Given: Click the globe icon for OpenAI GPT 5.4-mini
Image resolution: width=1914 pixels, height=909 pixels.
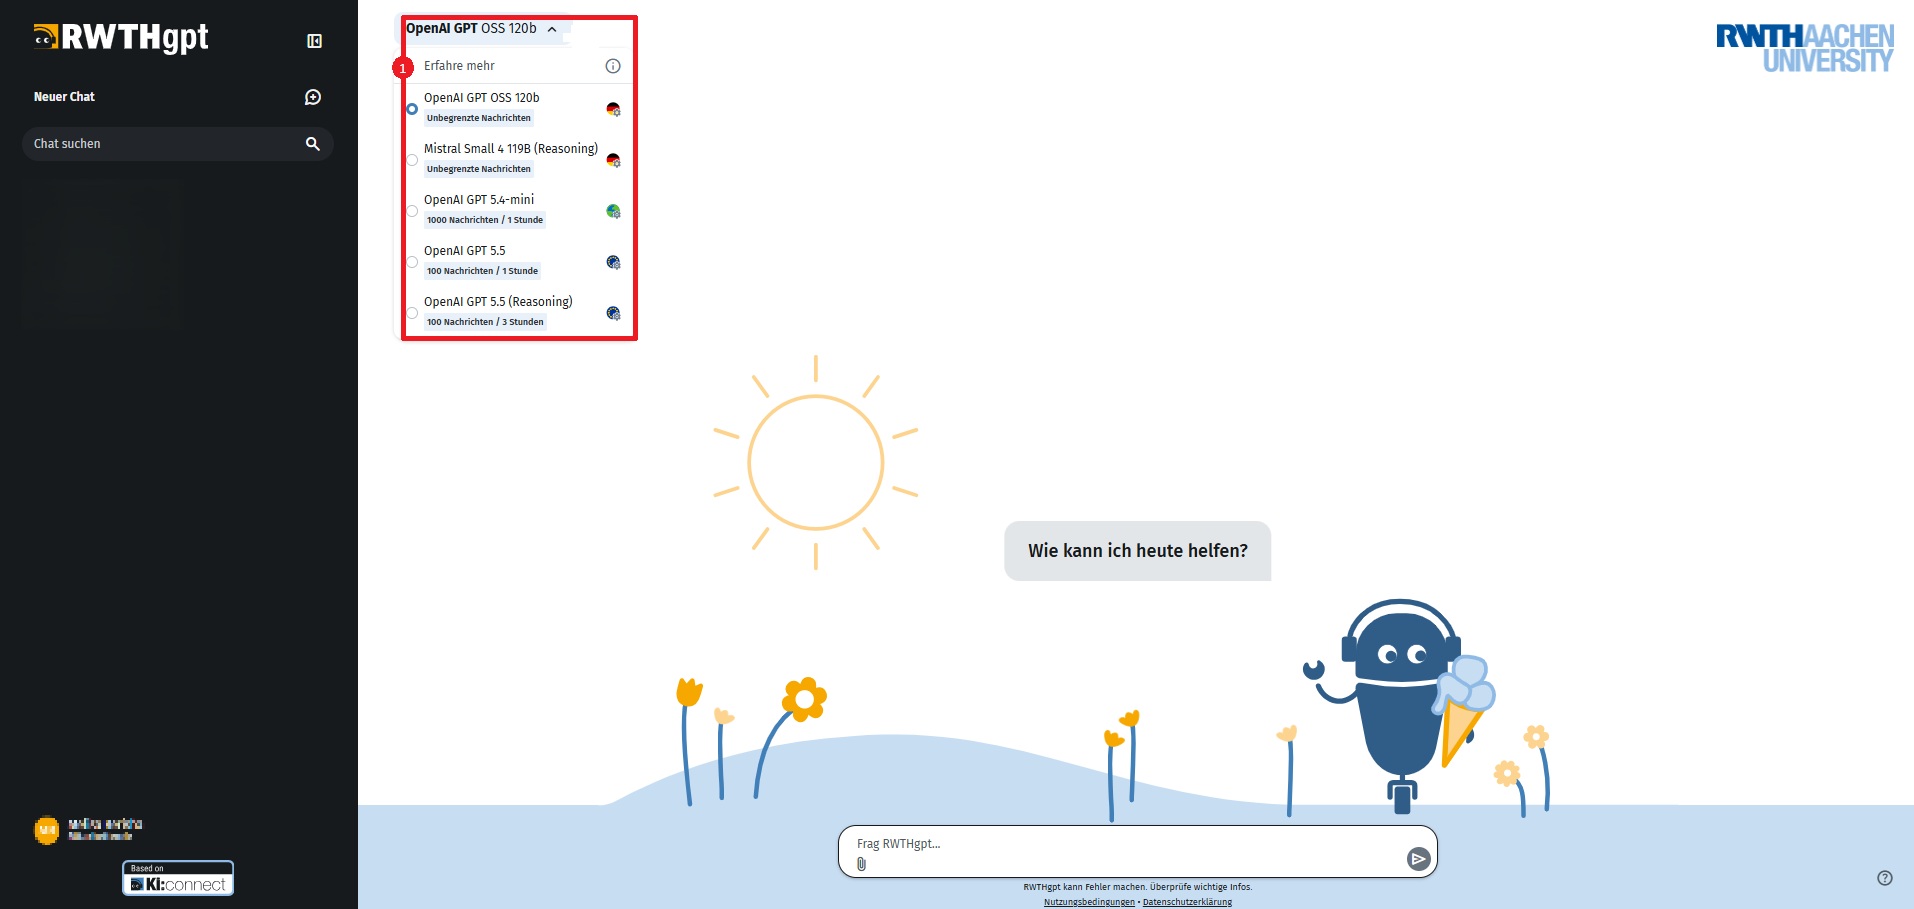Looking at the screenshot, I should 613,211.
